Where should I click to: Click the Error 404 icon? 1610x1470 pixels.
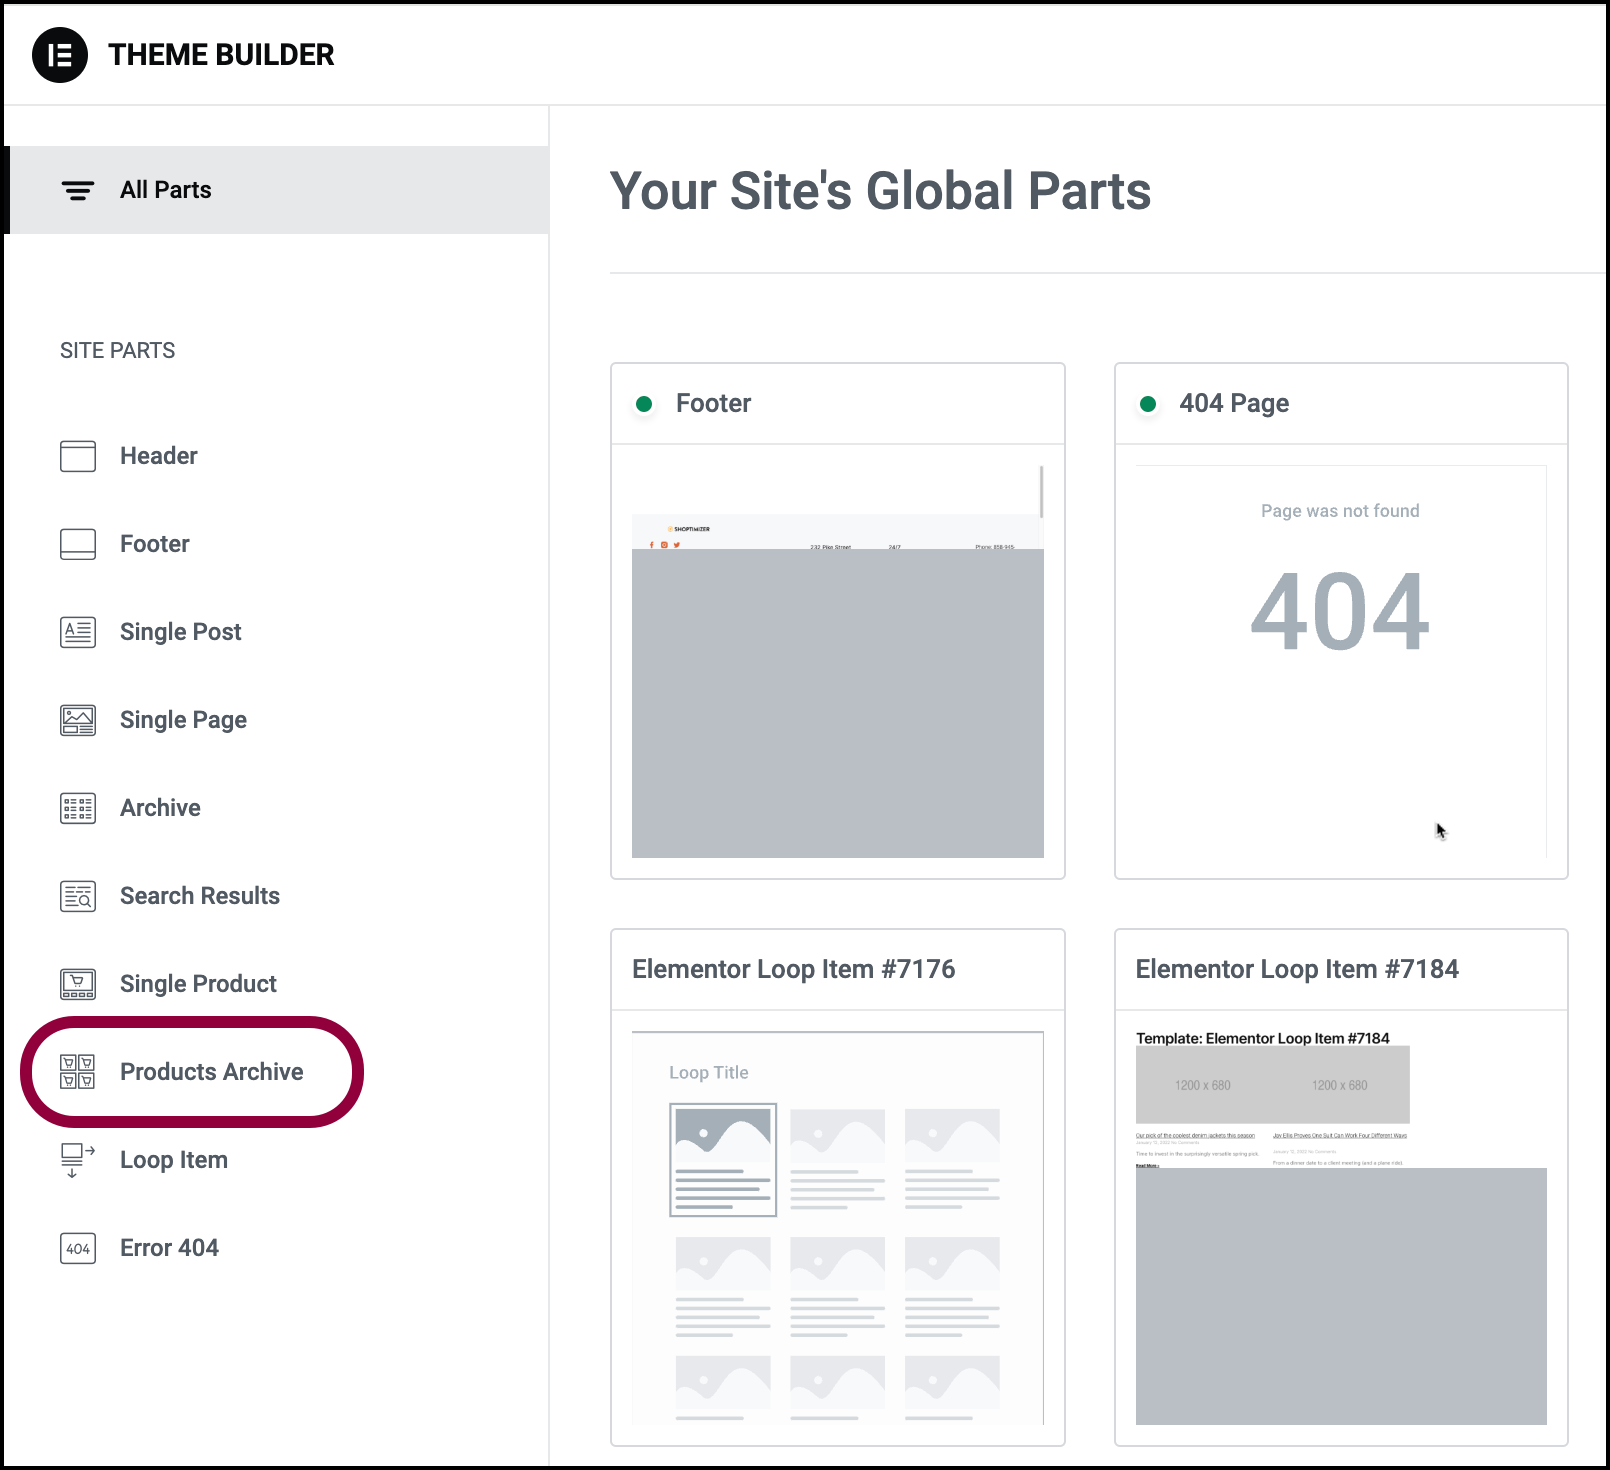pos(78,1248)
